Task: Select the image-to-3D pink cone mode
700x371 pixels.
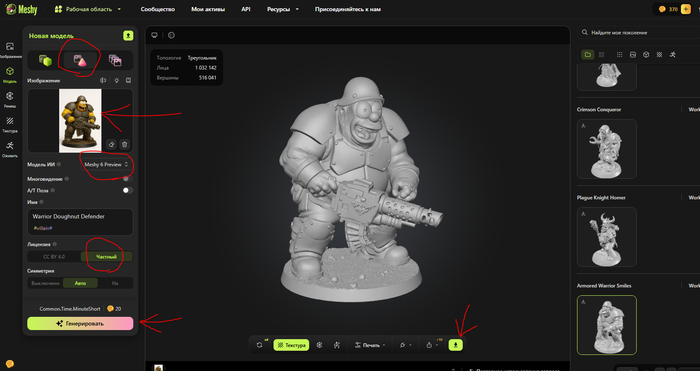Action: pyautogui.click(x=80, y=60)
